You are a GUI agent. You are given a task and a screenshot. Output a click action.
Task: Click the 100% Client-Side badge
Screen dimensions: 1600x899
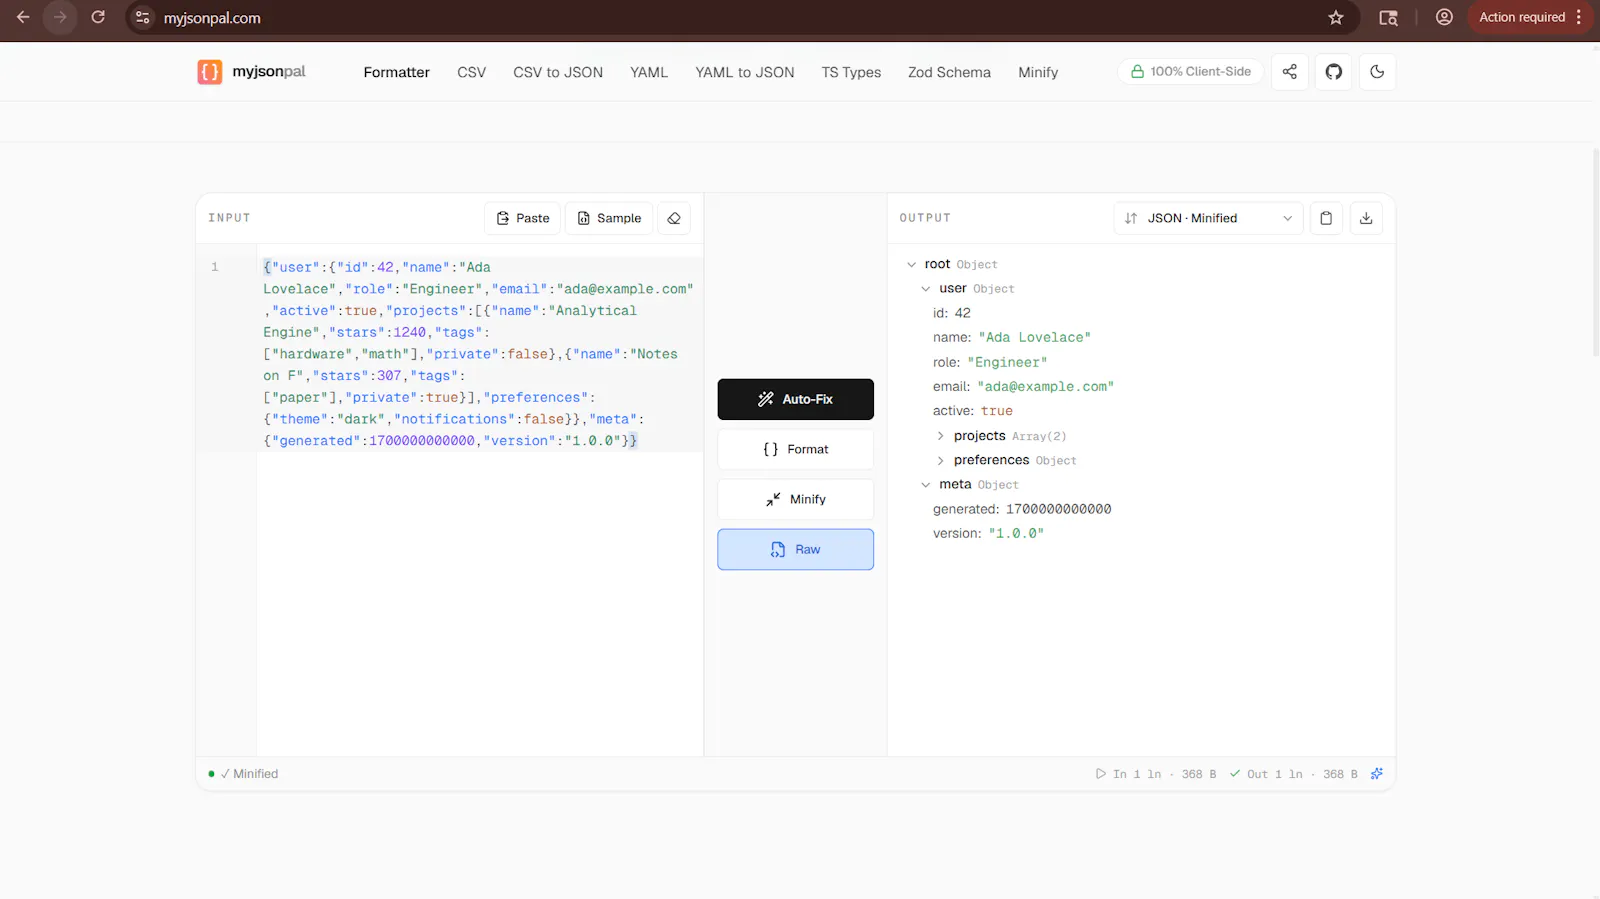[x=1191, y=72]
